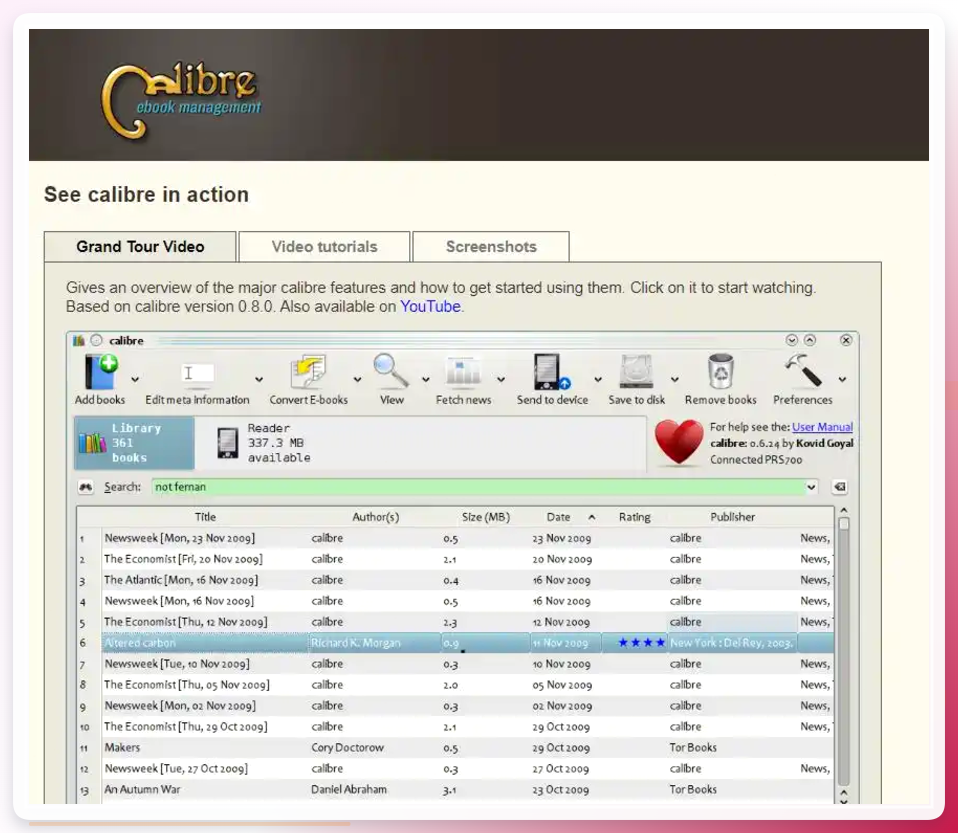Click the binoculars advanced search icon

86,487
